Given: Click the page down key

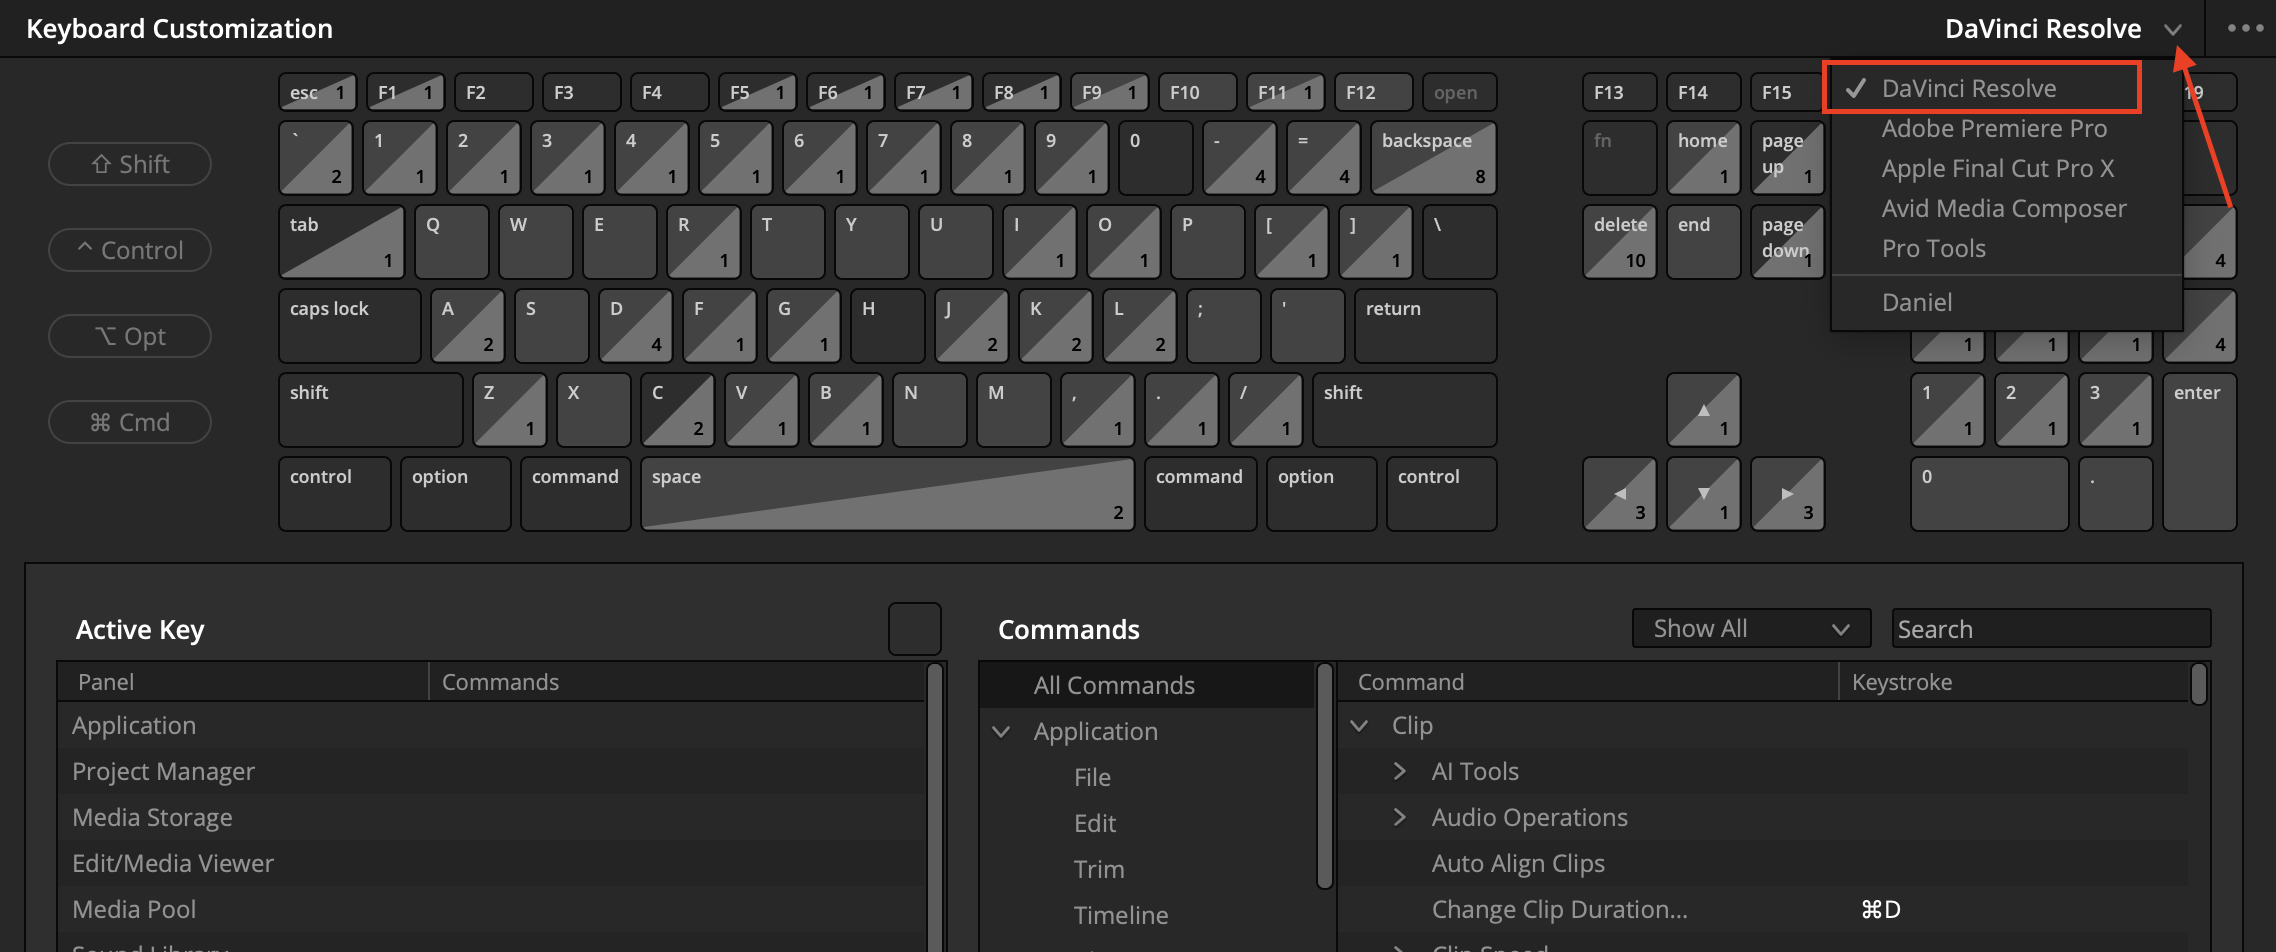Looking at the screenshot, I should point(1788,242).
